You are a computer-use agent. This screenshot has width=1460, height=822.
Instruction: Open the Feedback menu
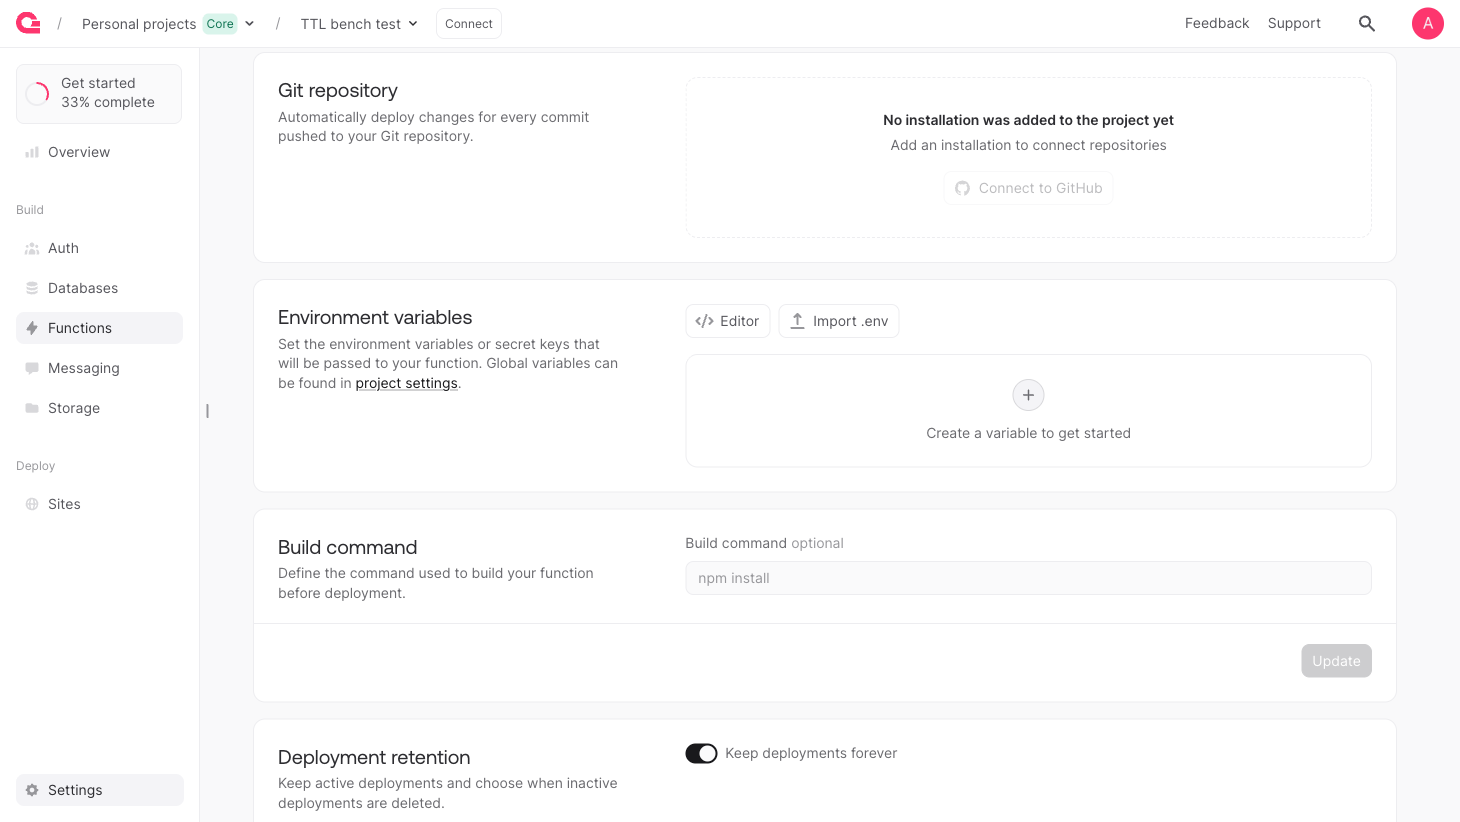(x=1217, y=23)
